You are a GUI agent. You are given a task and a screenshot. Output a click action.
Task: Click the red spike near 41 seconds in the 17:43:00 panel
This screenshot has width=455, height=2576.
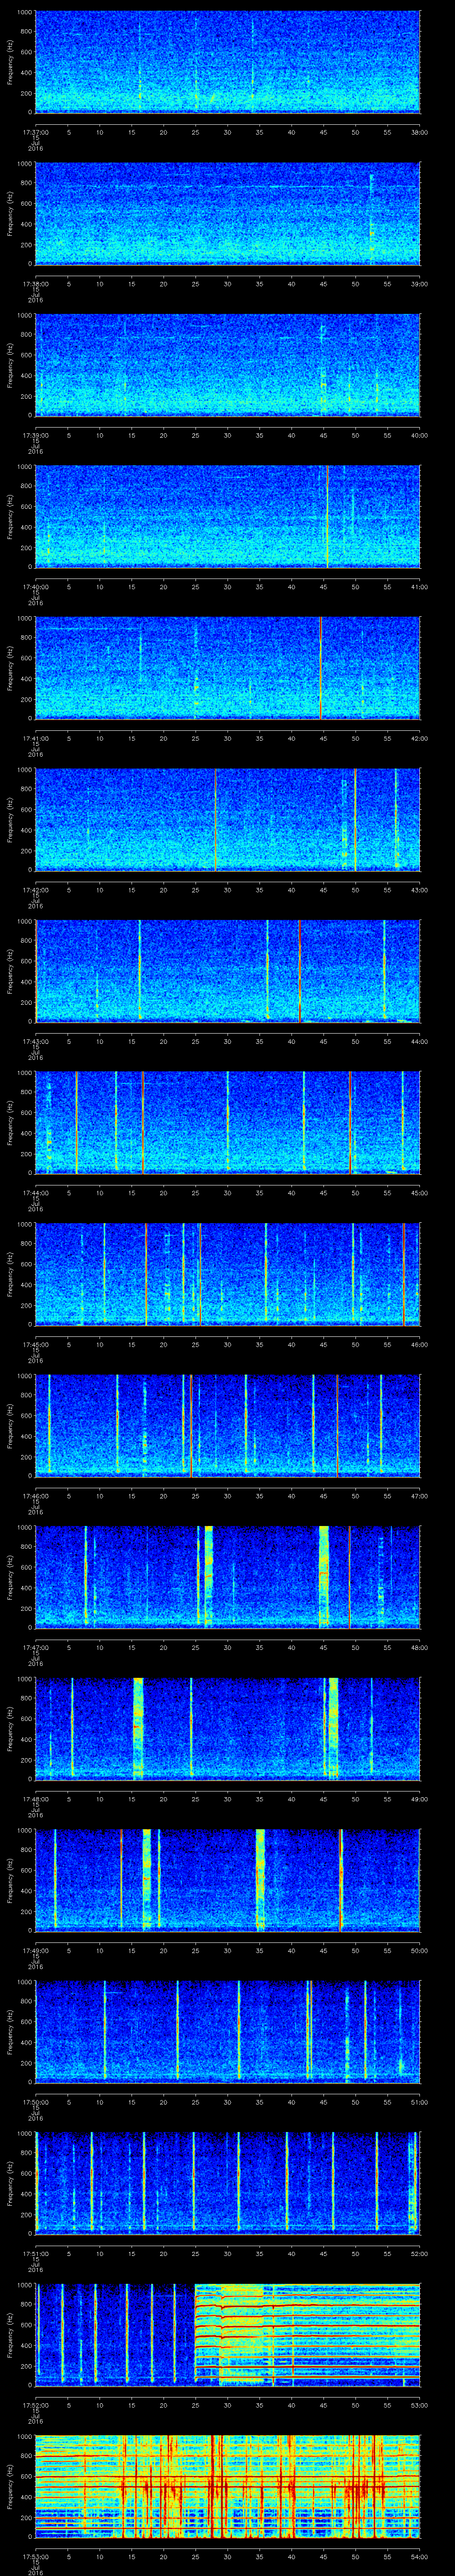300,970
